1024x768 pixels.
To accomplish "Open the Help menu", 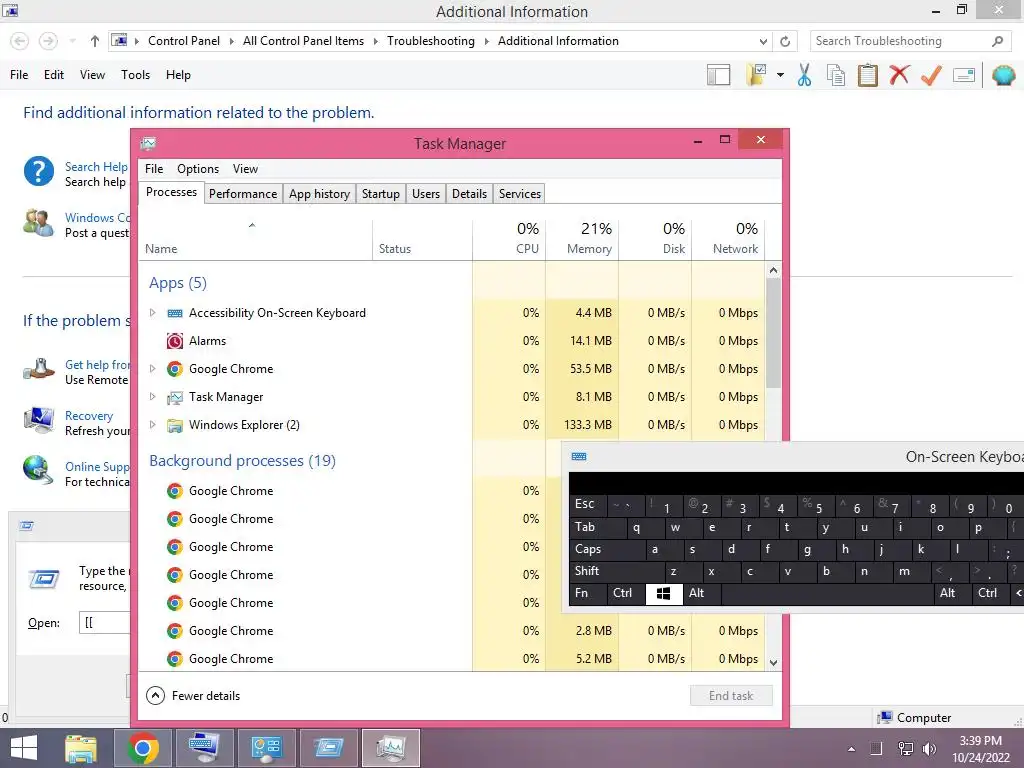I will [x=178, y=74].
